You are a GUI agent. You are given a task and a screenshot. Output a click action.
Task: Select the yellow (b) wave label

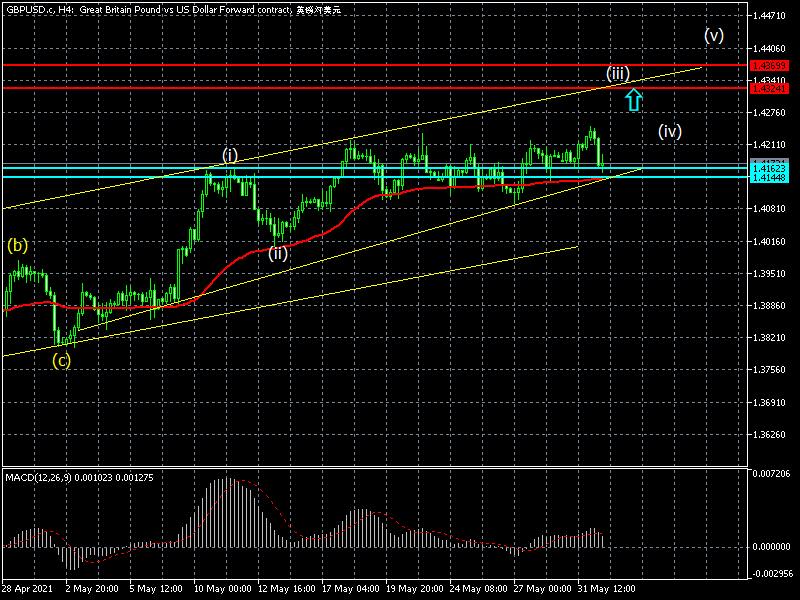pos(18,244)
